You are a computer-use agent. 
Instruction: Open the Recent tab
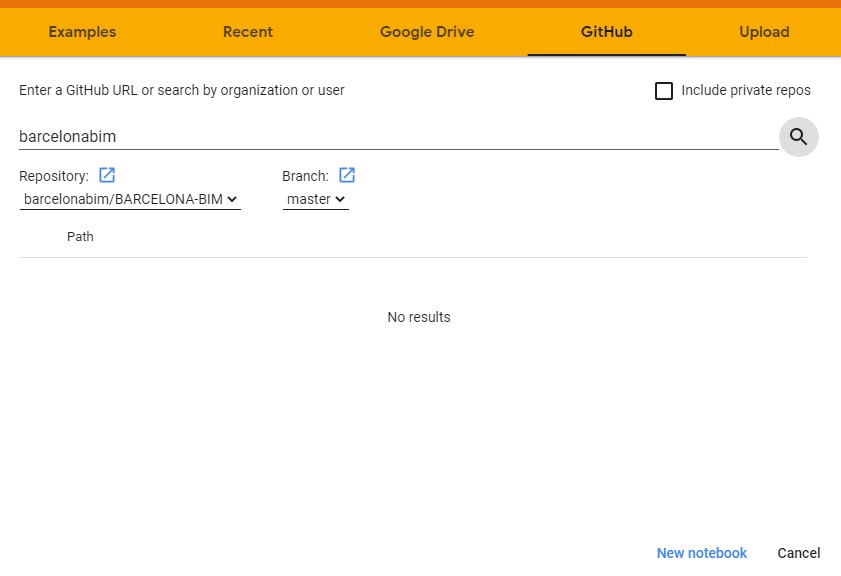click(248, 32)
